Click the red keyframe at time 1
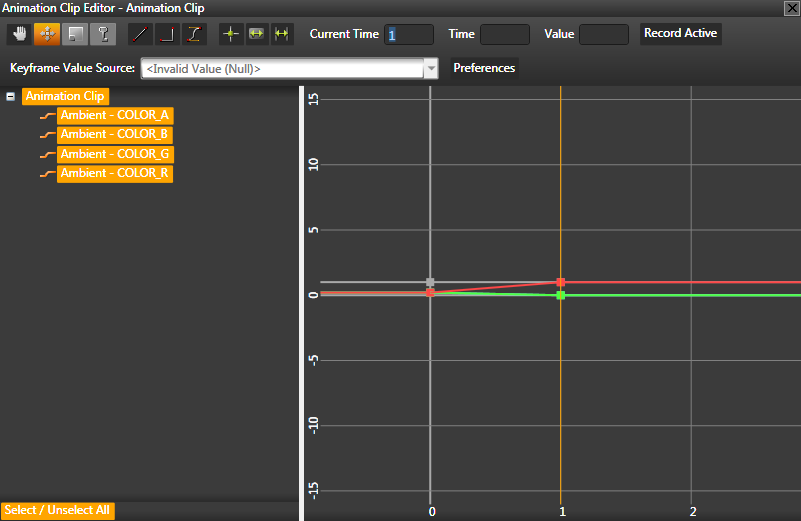Image resolution: width=801 pixels, height=521 pixels. point(561,283)
